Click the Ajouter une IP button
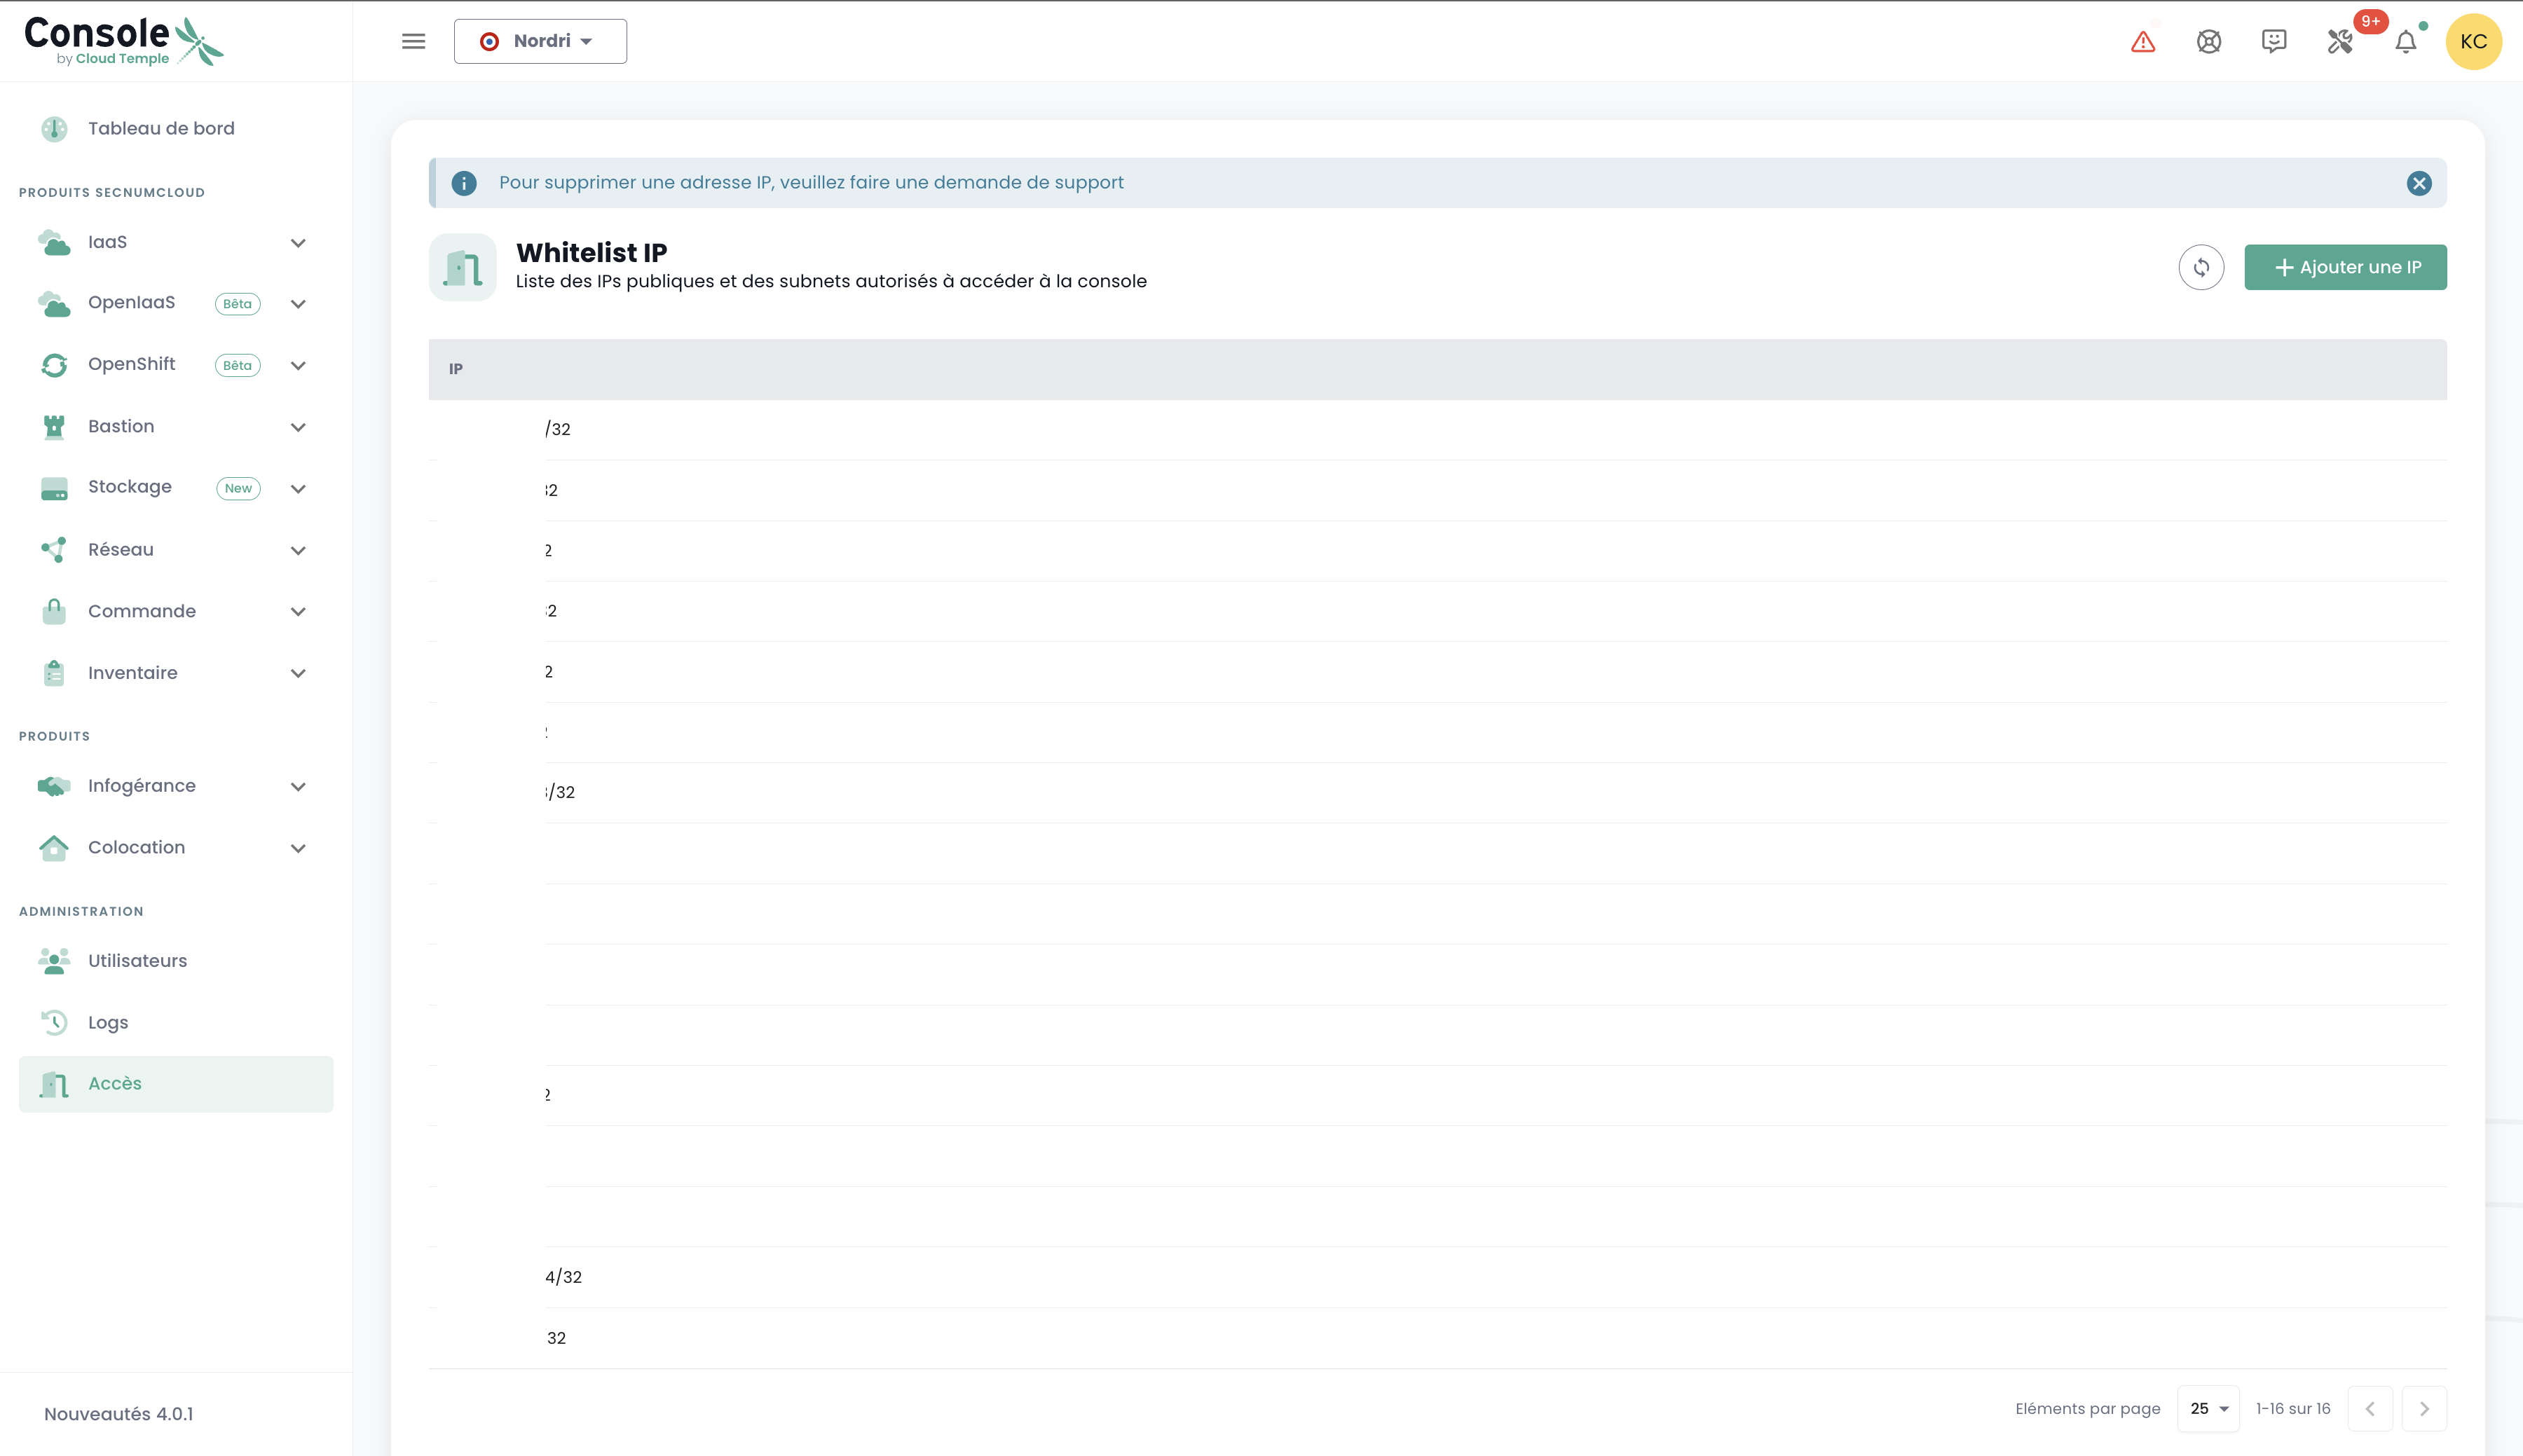Image resolution: width=2523 pixels, height=1456 pixels. click(2344, 267)
